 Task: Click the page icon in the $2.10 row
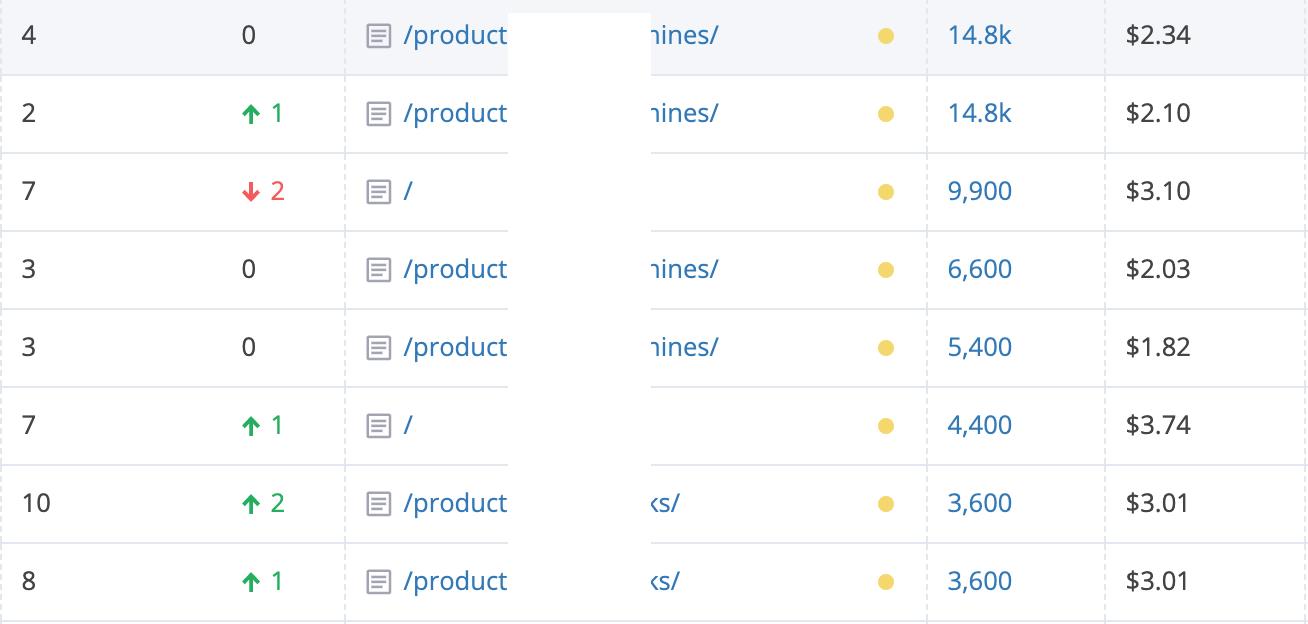click(378, 114)
